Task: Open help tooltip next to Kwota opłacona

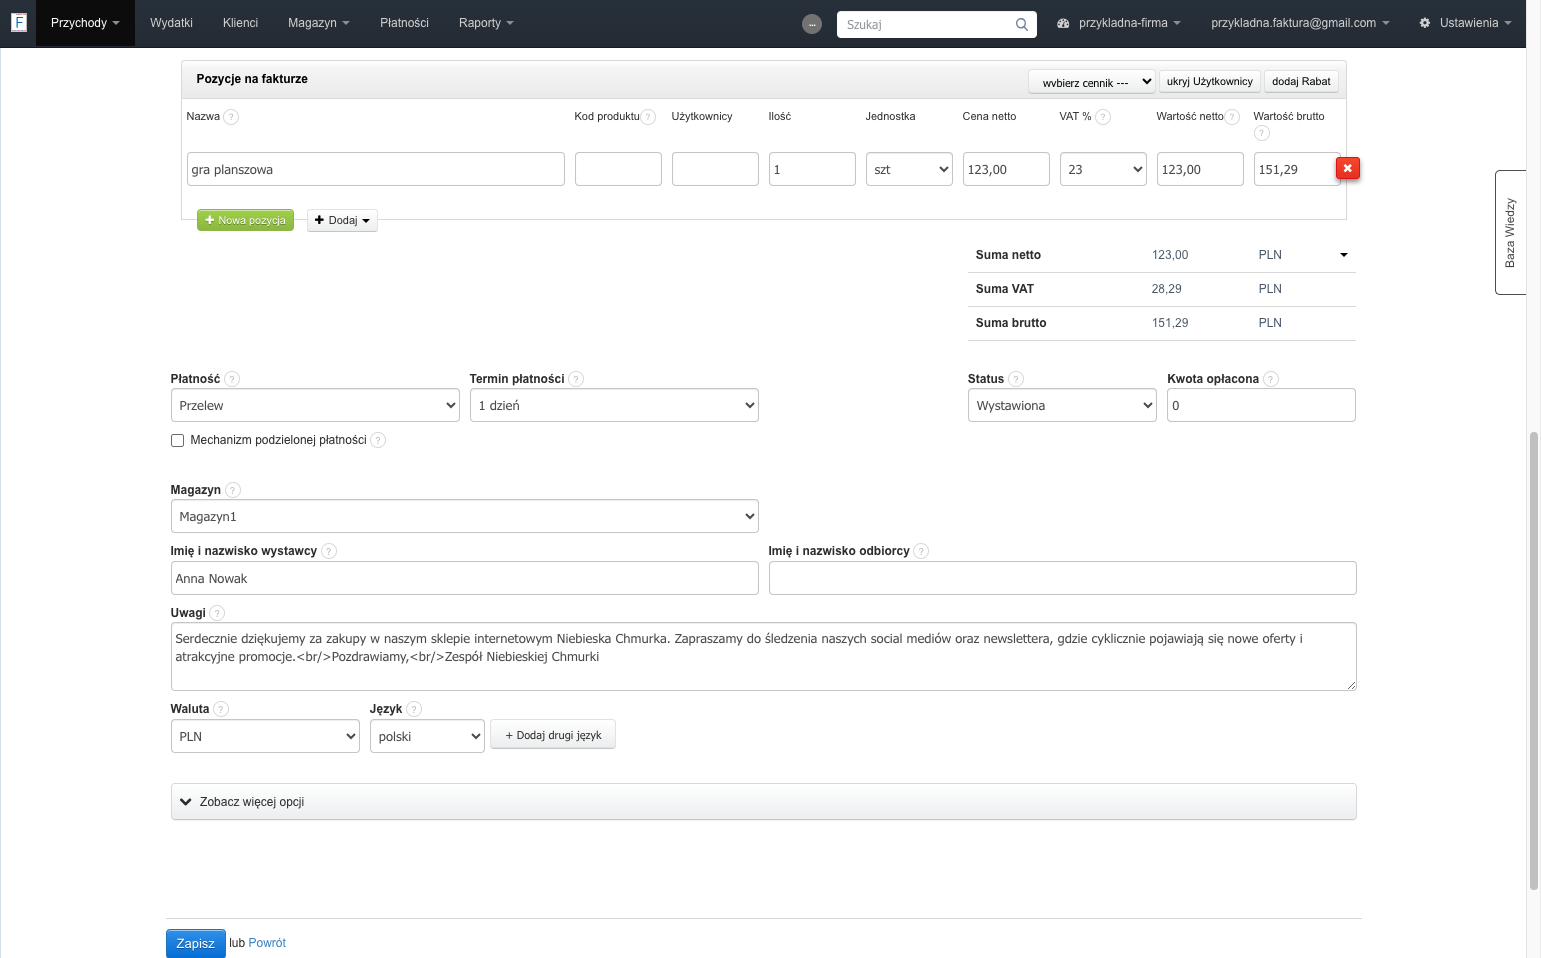Action: 1271,379
